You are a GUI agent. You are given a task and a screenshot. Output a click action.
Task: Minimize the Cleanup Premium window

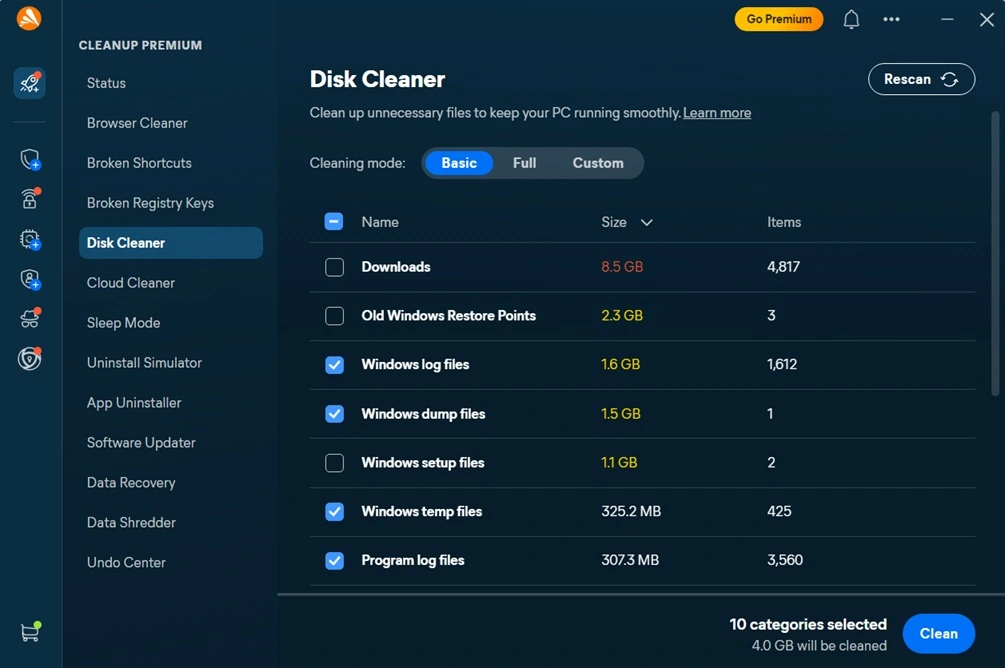pyautogui.click(x=947, y=19)
